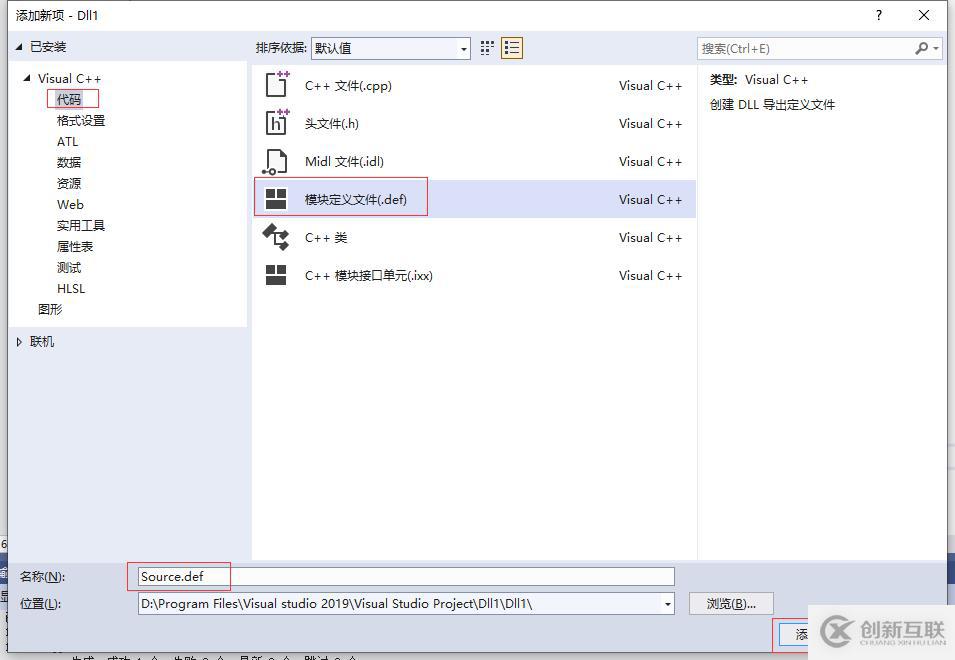Collapse the Visual C++ tree node
This screenshot has height=660, width=955.
point(27,78)
